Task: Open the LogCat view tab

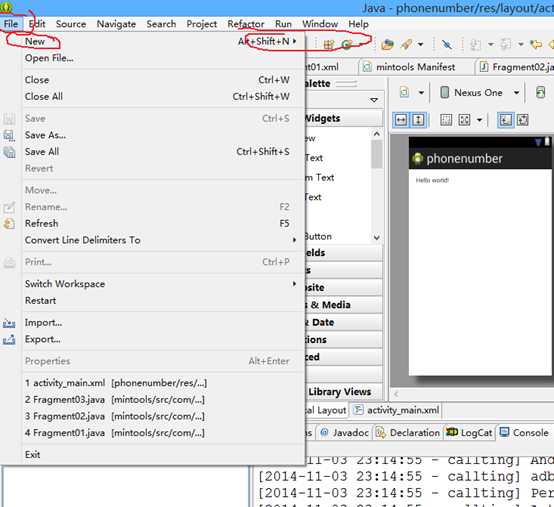Action: (469, 433)
